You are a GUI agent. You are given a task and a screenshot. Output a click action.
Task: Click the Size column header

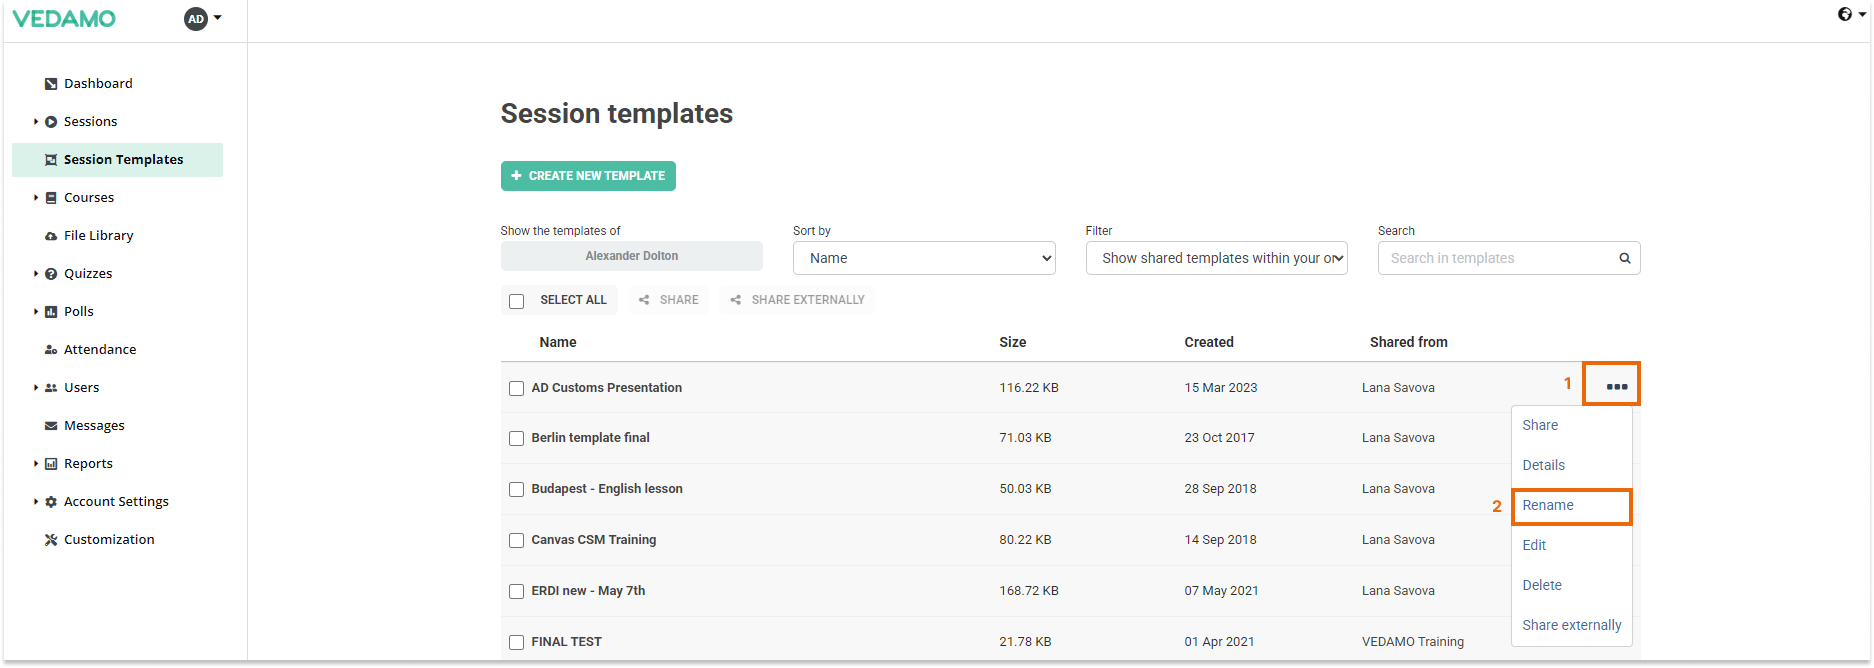click(x=1013, y=342)
